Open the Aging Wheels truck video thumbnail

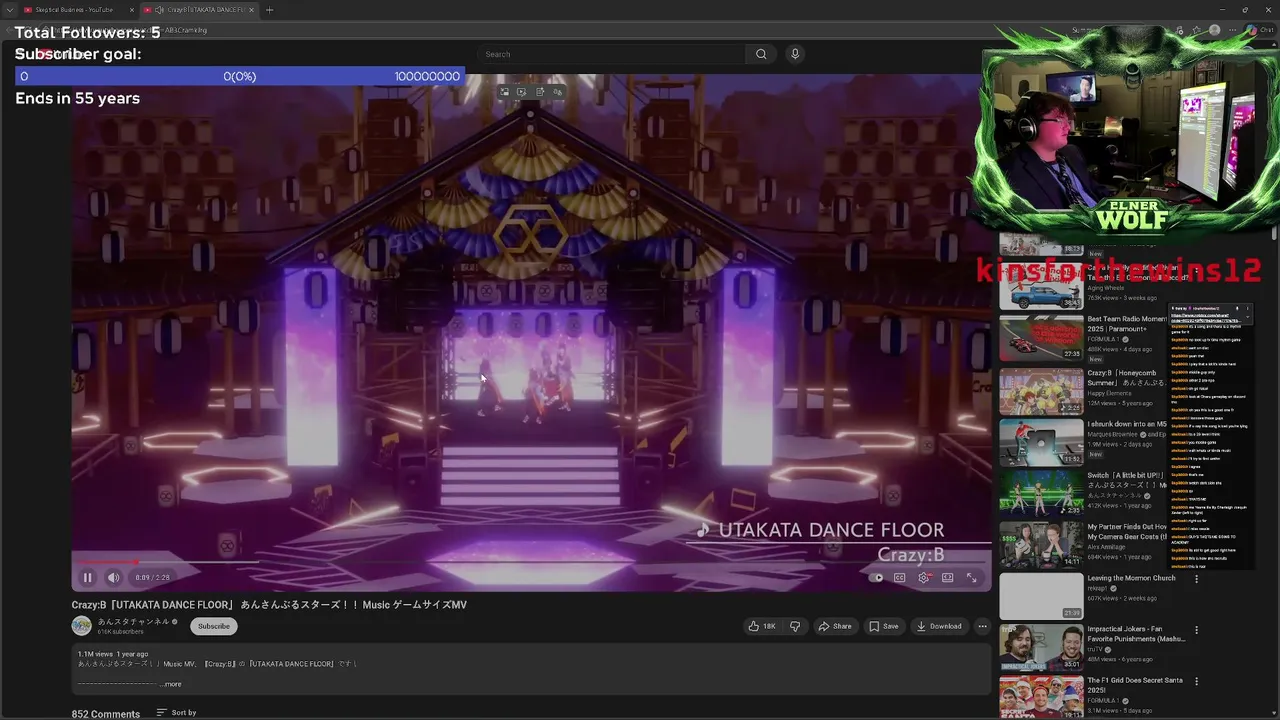1041,286
